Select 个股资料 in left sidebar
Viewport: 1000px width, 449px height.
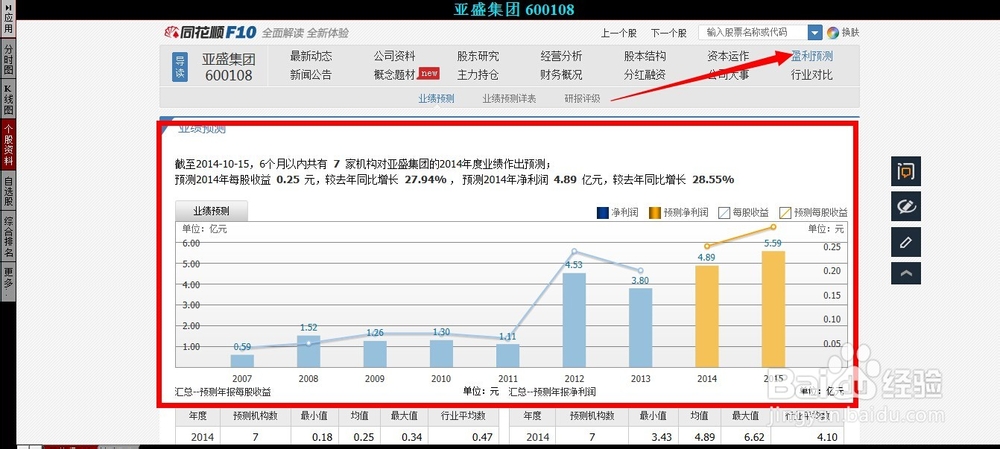click(x=8, y=145)
